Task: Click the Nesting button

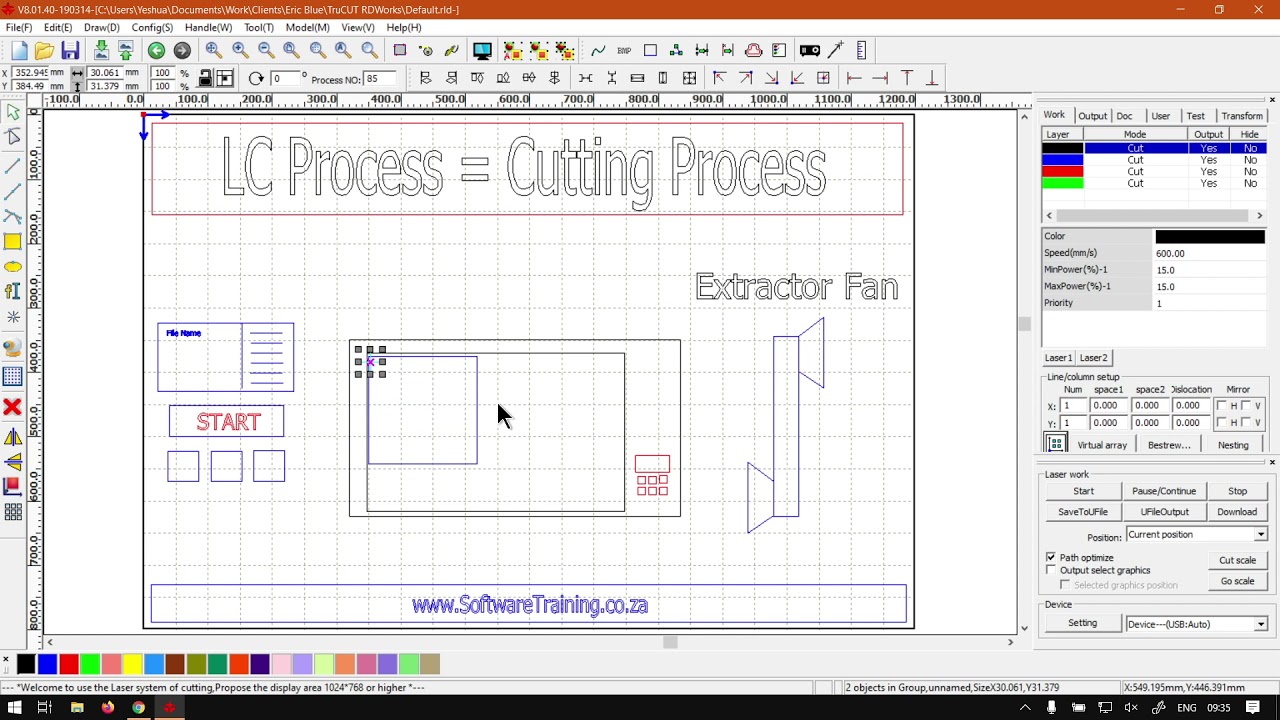Action: point(1233,445)
